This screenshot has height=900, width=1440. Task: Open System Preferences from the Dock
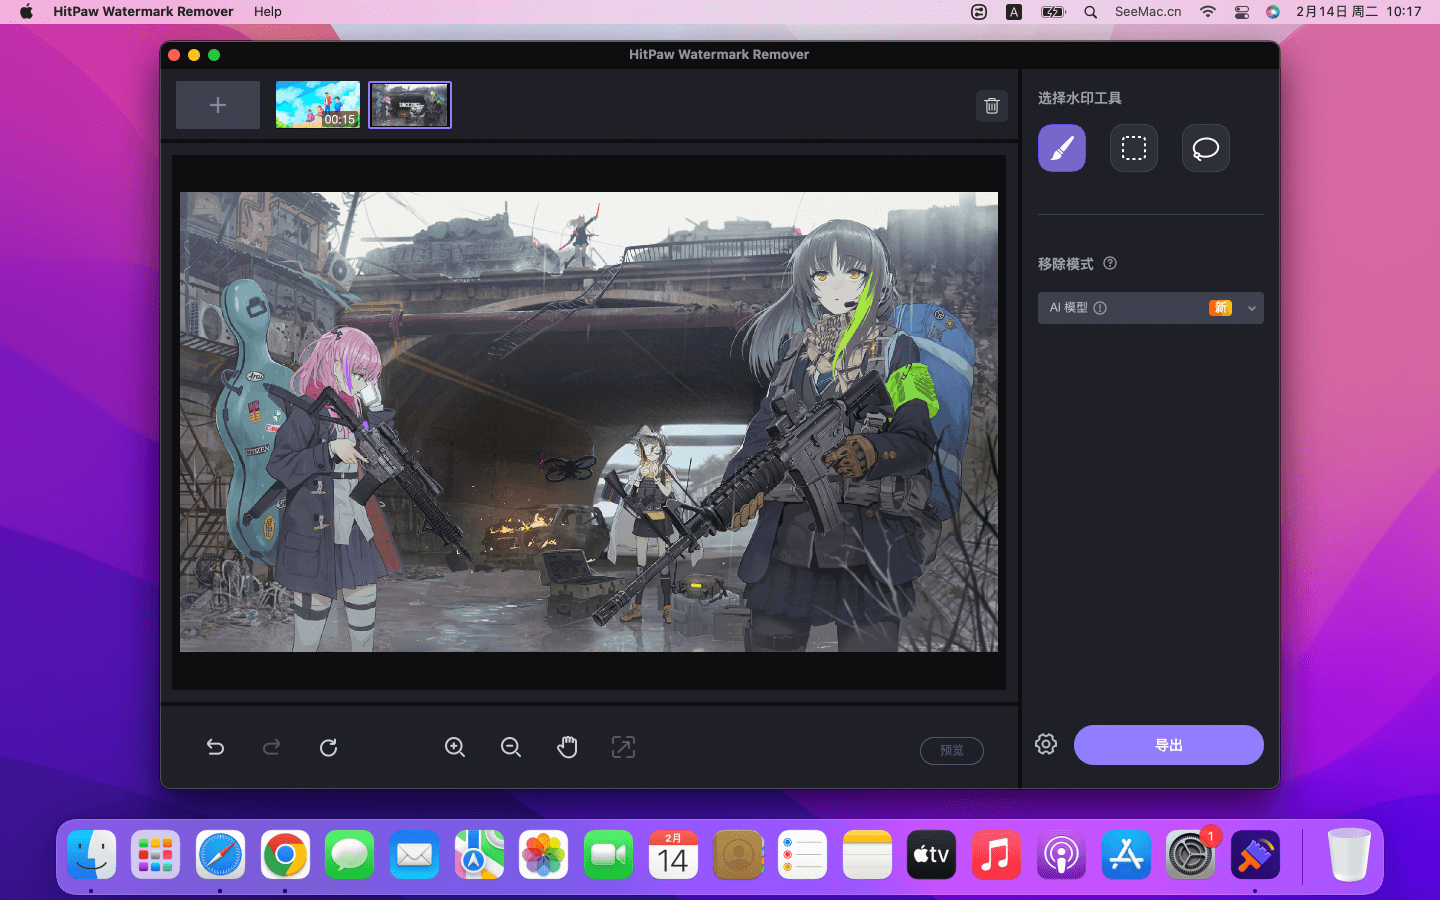coord(1190,855)
